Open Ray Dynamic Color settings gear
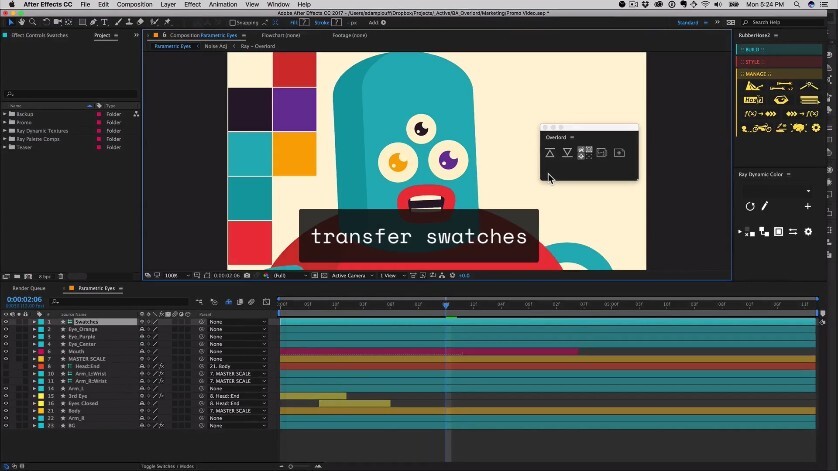 tap(808, 232)
